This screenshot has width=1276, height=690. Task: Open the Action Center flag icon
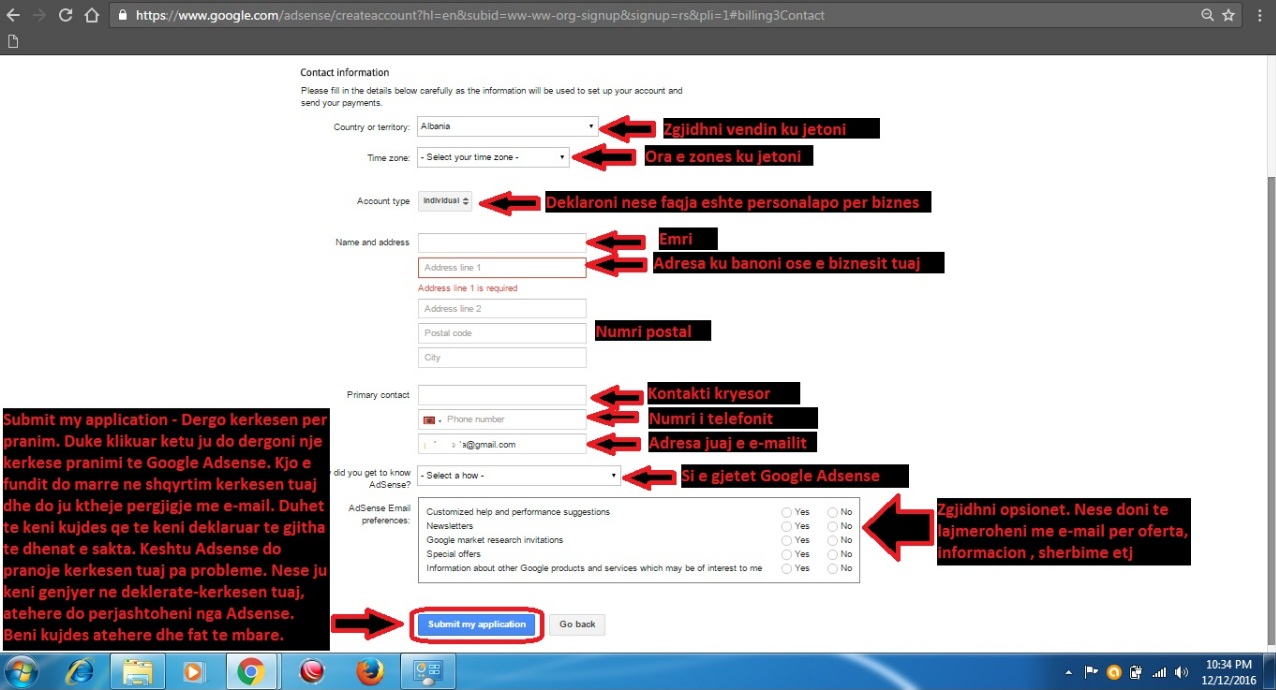1092,672
